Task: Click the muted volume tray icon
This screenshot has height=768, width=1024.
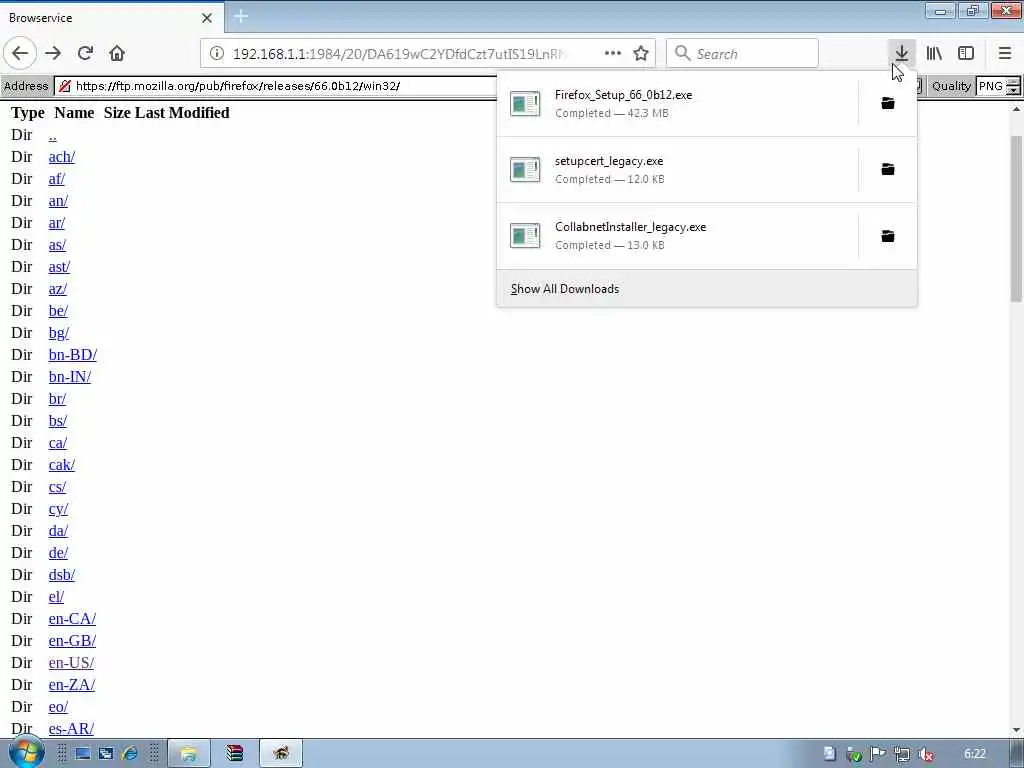Action: [x=925, y=754]
